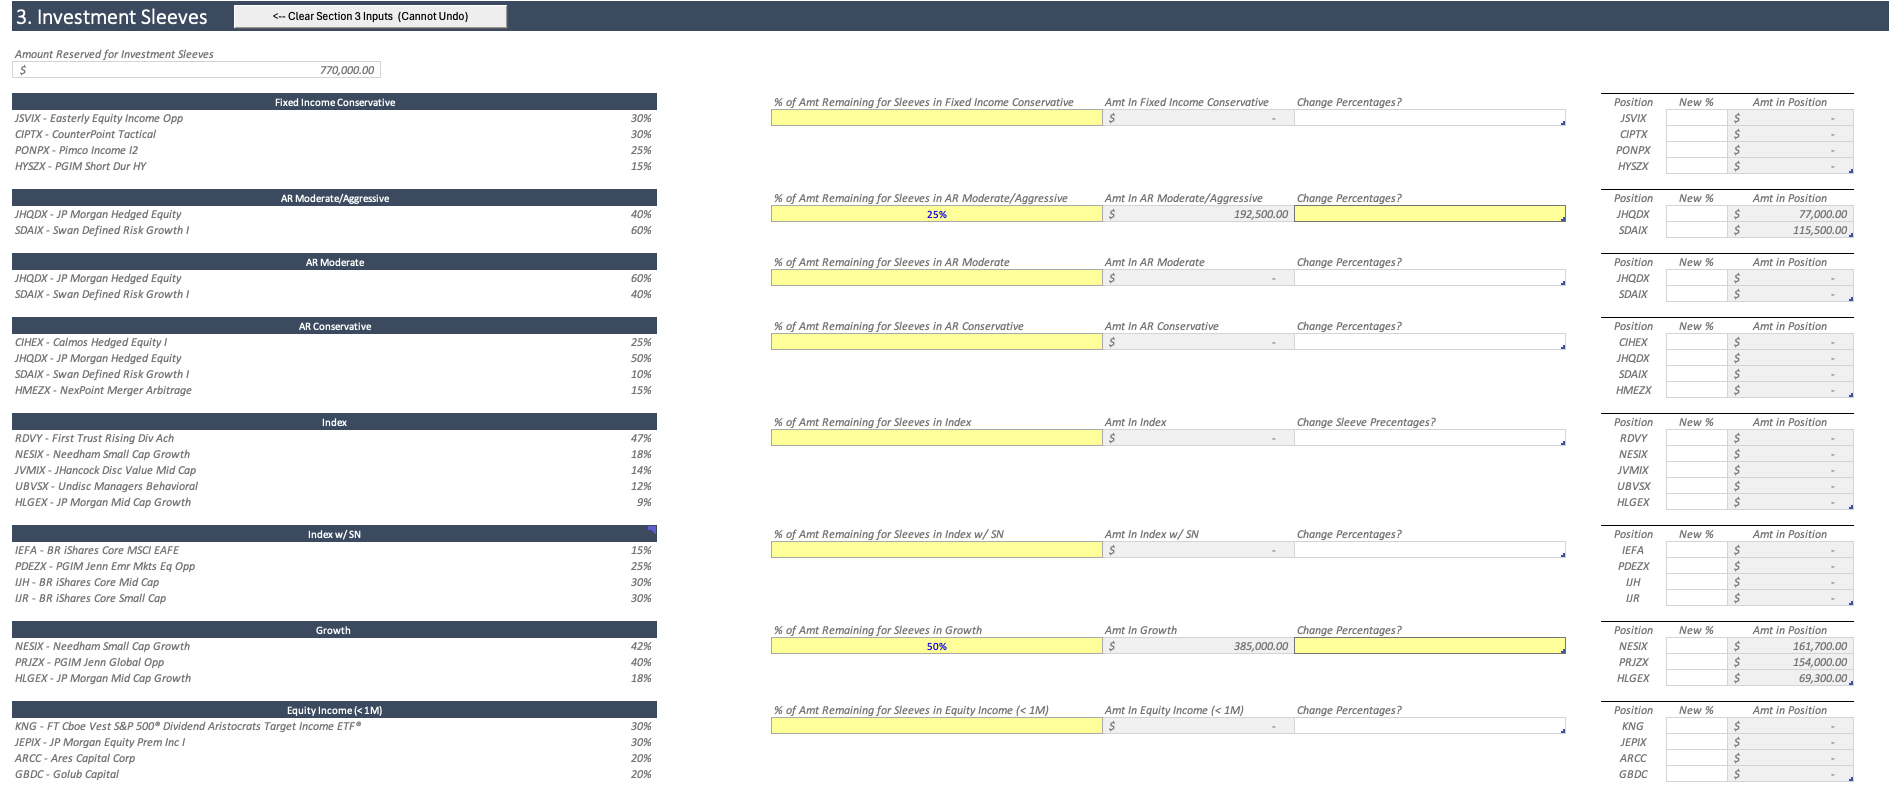The width and height of the screenshot is (1890, 795).
Task: Click the 385,000.00 Amt In Growth cell
Action: [1198, 646]
